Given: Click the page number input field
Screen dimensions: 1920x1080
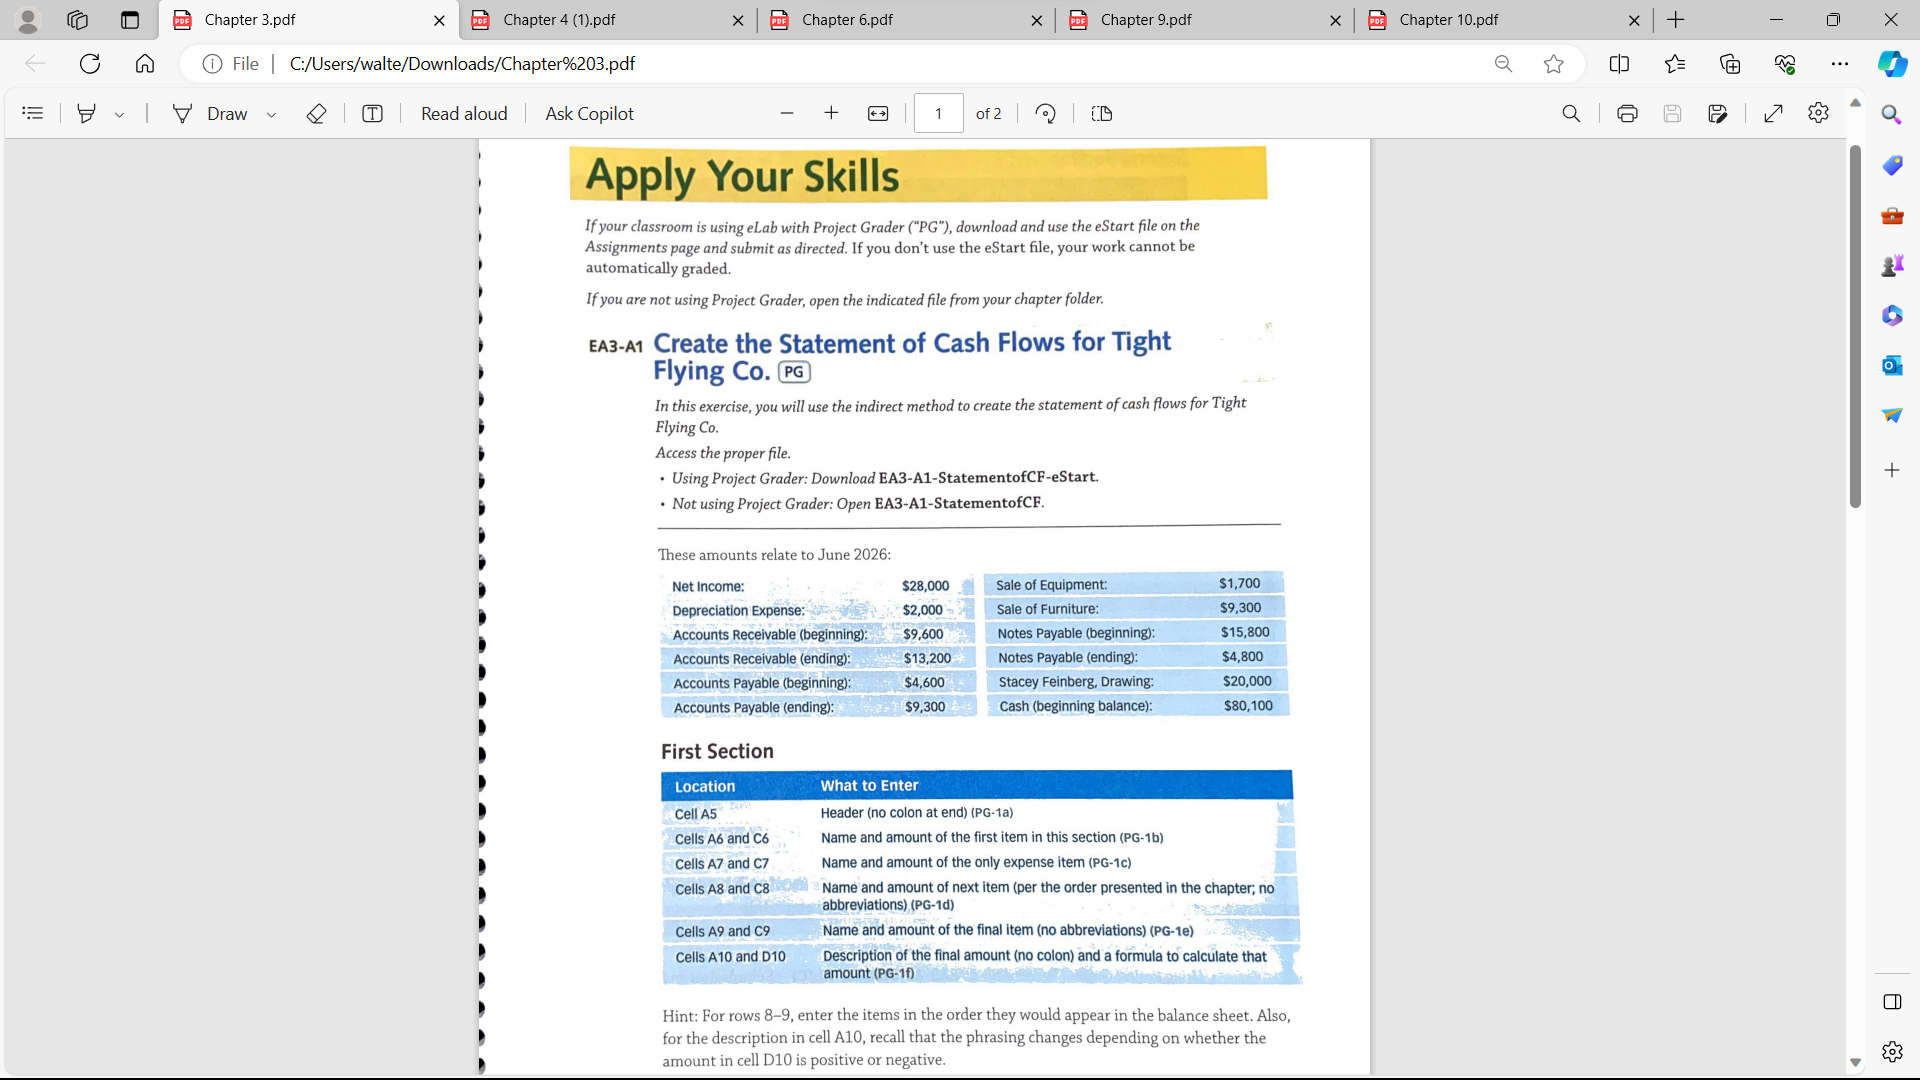Looking at the screenshot, I should click(x=938, y=113).
